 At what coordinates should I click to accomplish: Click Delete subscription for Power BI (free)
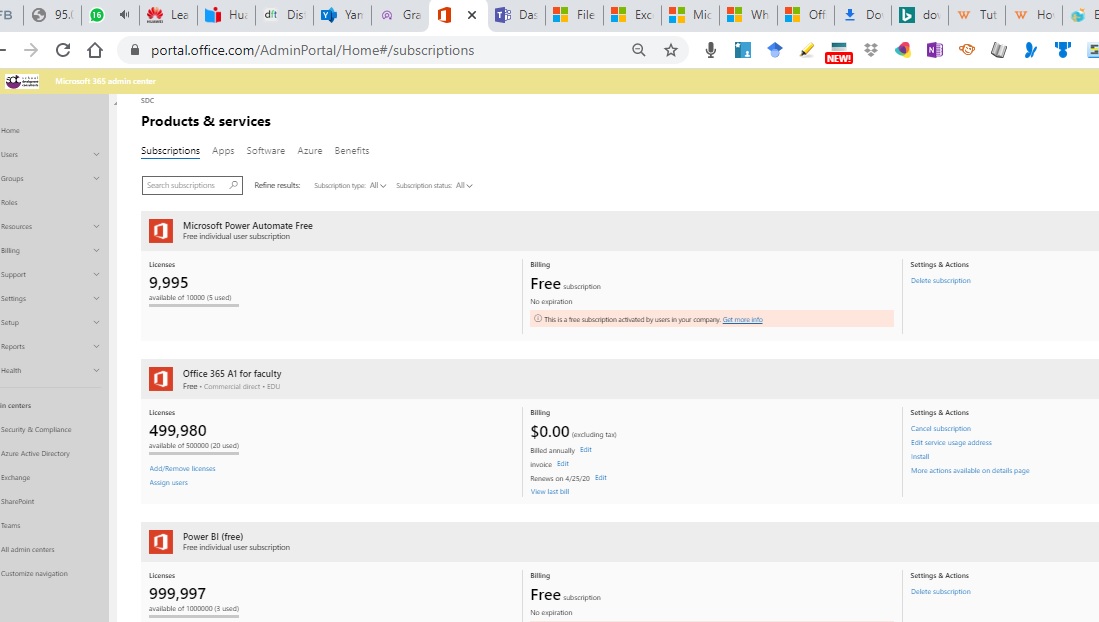pos(941,592)
